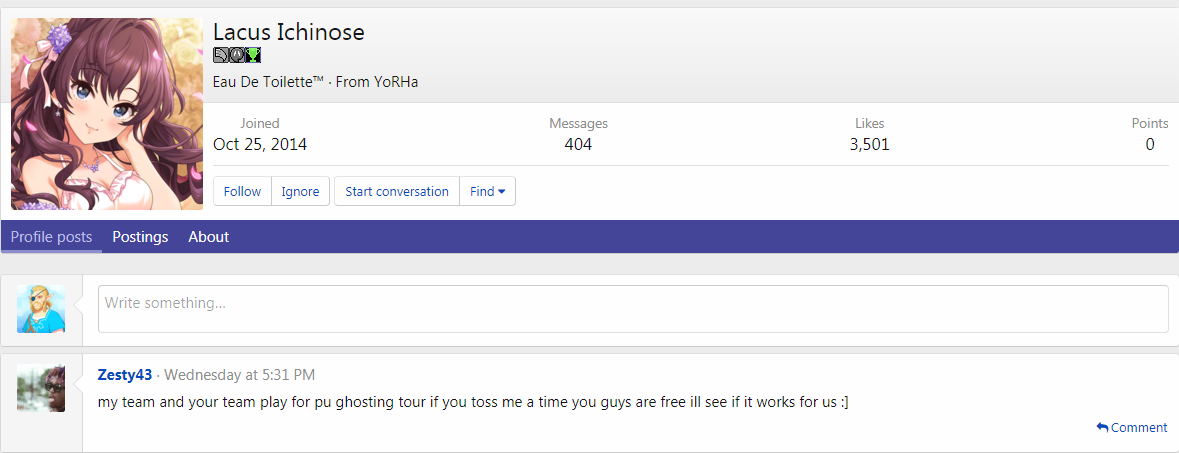Click the middle gray round badge icon
Screen dimensions: 1179x453
pos(237,55)
